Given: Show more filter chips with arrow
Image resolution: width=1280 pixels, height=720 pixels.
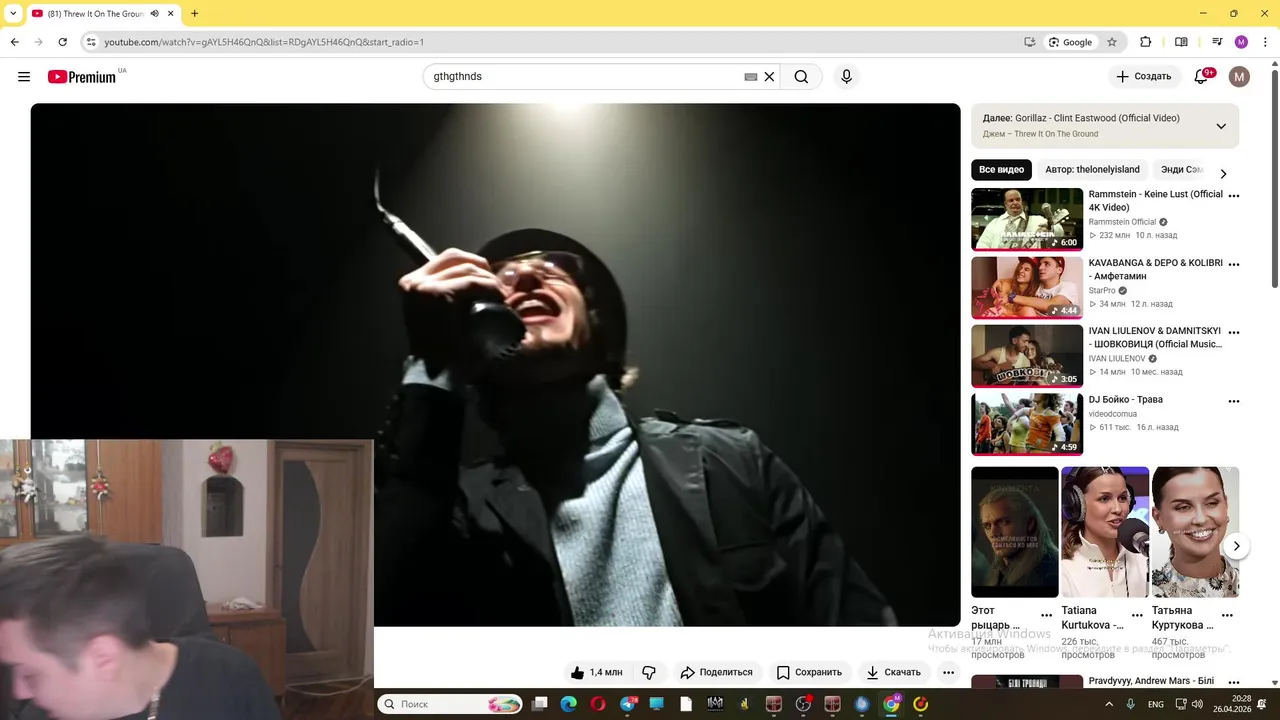Looking at the screenshot, I should click(x=1223, y=173).
